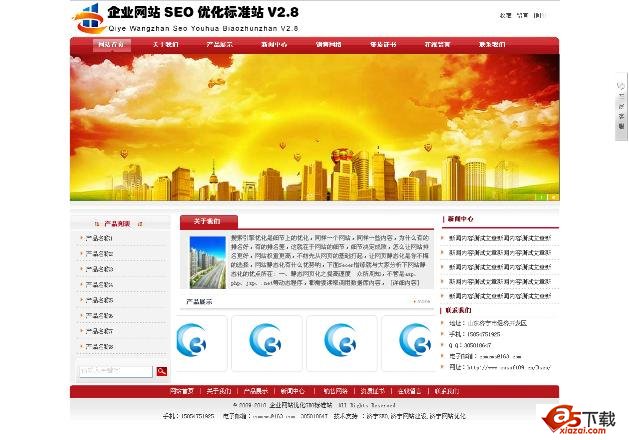Open the second product thumbnail under 产品展示

[x=266, y=343]
